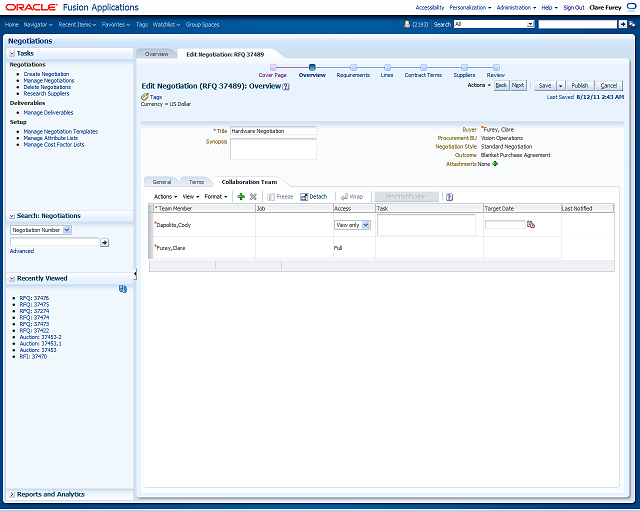Open table View menu
The image size is (640, 512).
tap(191, 197)
